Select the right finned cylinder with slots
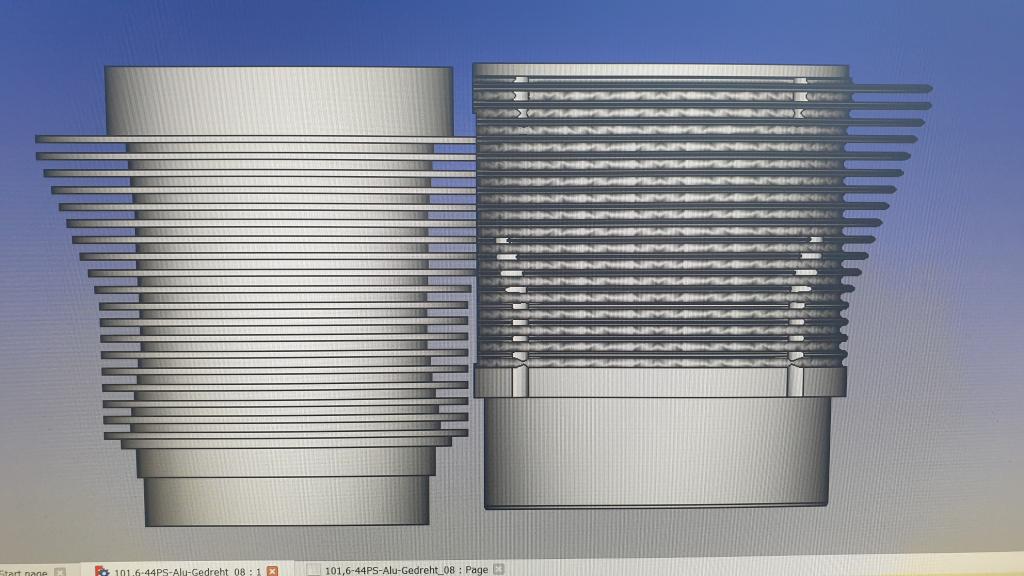 pos(702,285)
